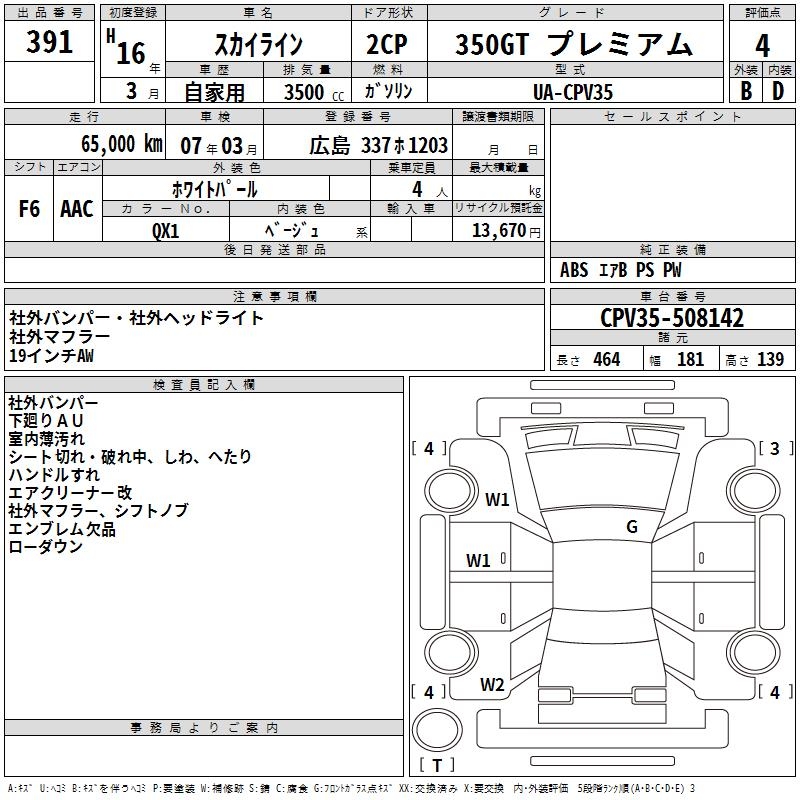Click the first registration year H16
Viewport: 800px width, 800px height.
[126, 47]
